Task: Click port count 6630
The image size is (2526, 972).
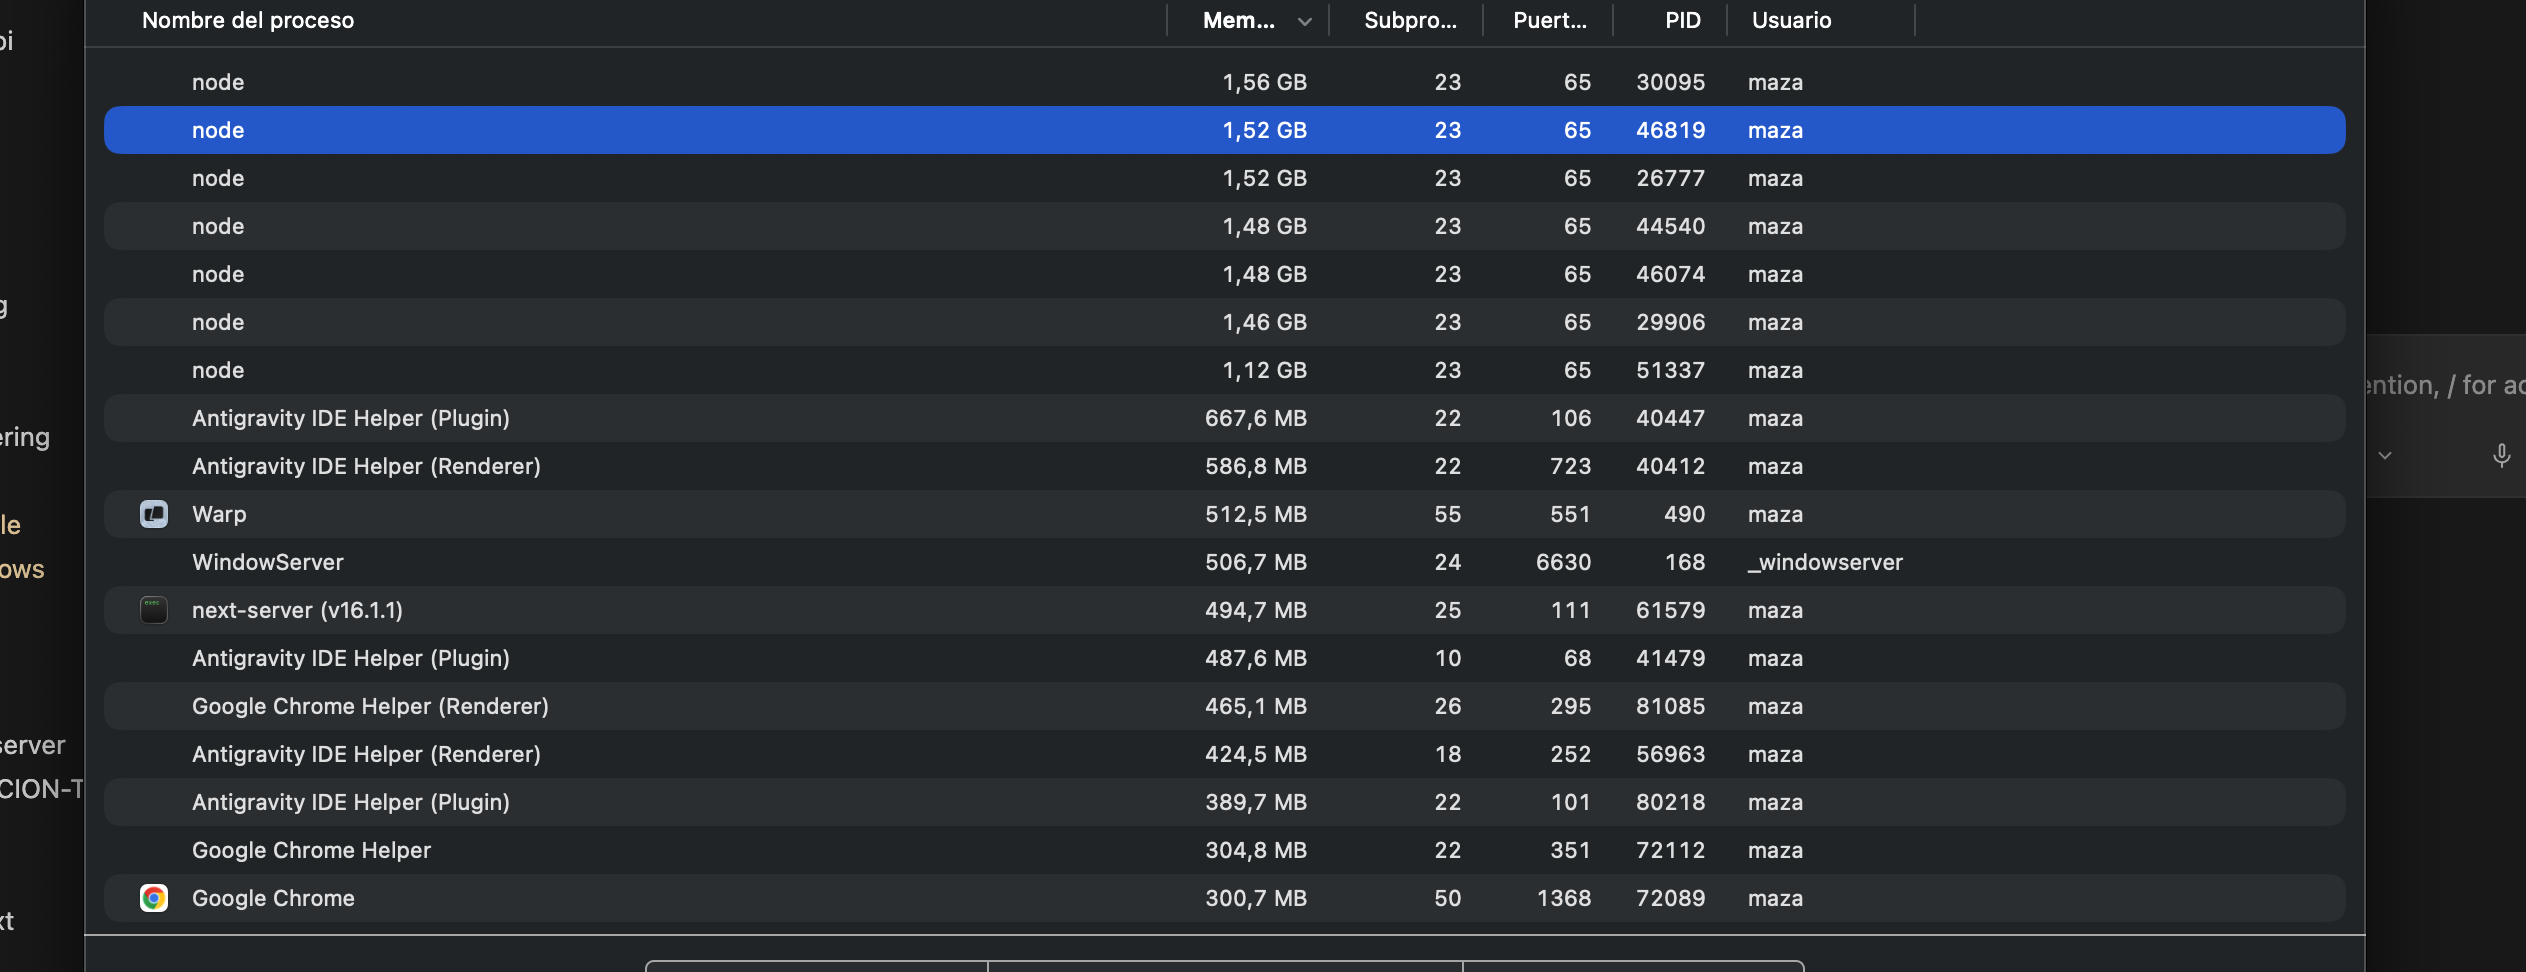Action: pyautogui.click(x=1563, y=562)
